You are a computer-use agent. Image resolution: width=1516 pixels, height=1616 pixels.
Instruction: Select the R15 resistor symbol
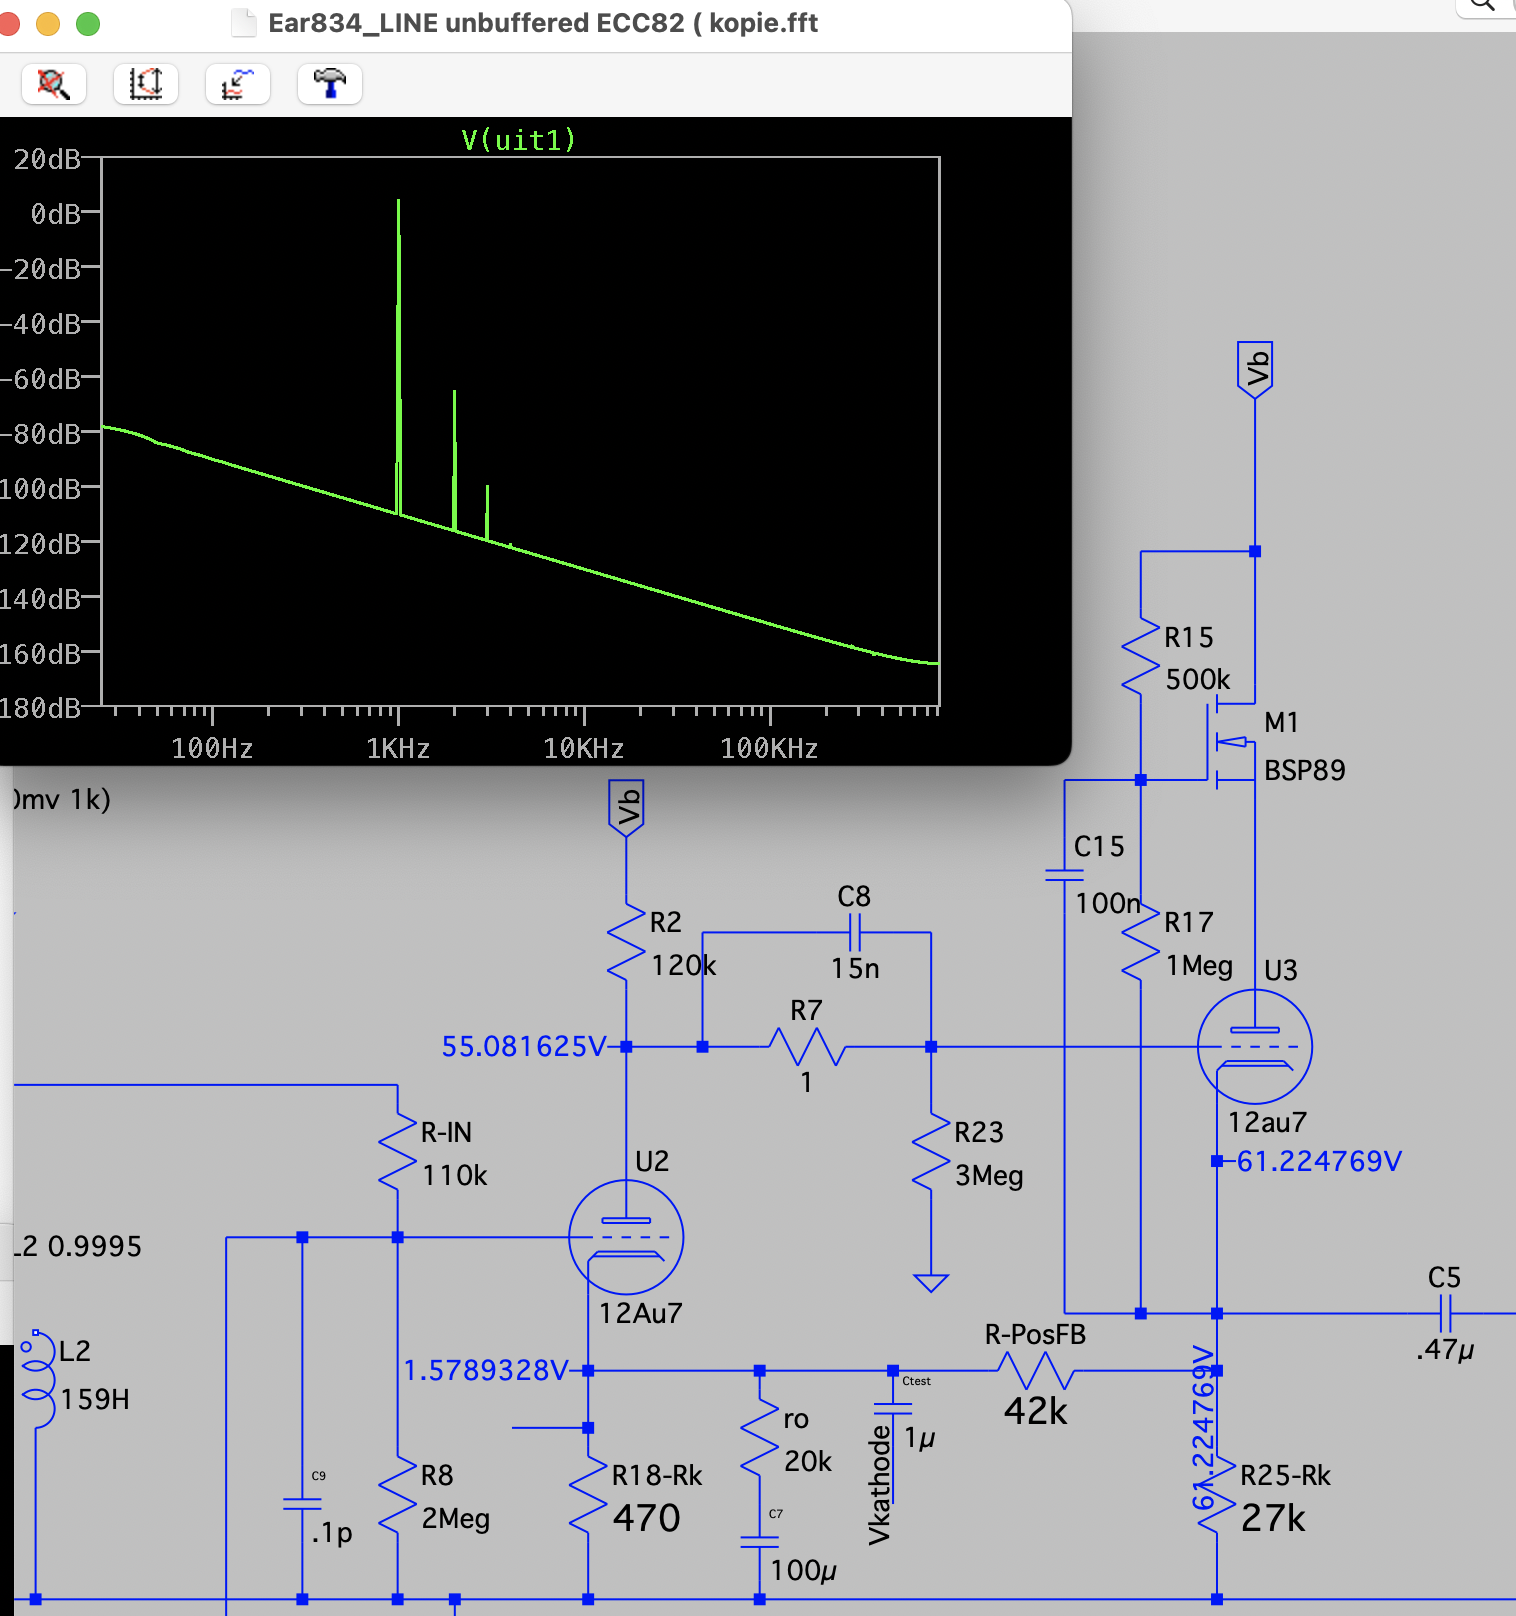coord(1141,655)
